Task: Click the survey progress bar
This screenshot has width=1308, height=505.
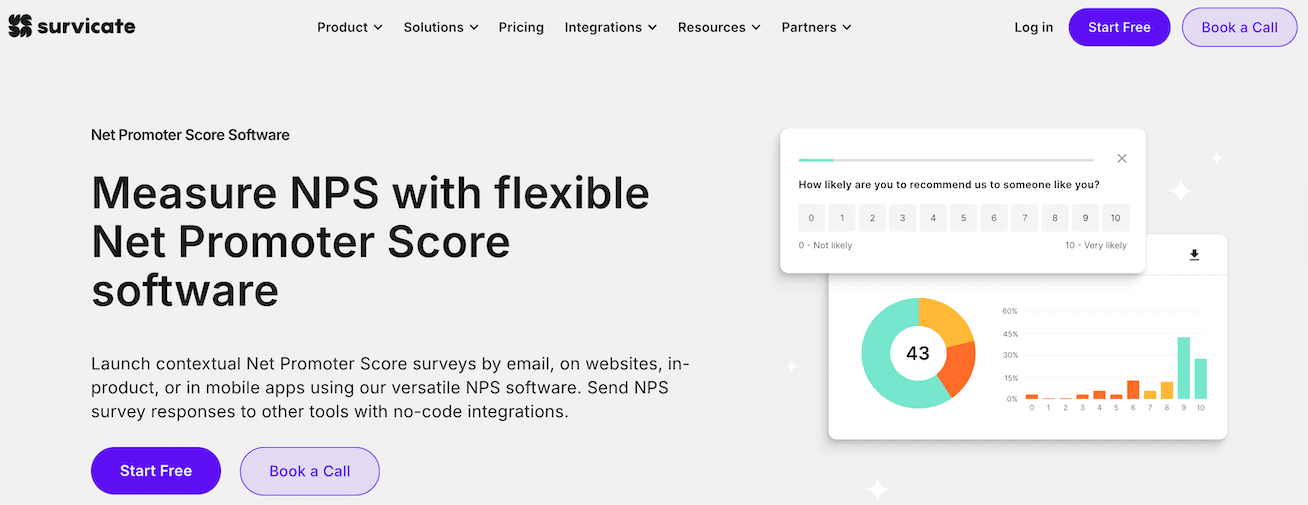Action: click(x=945, y=160)
